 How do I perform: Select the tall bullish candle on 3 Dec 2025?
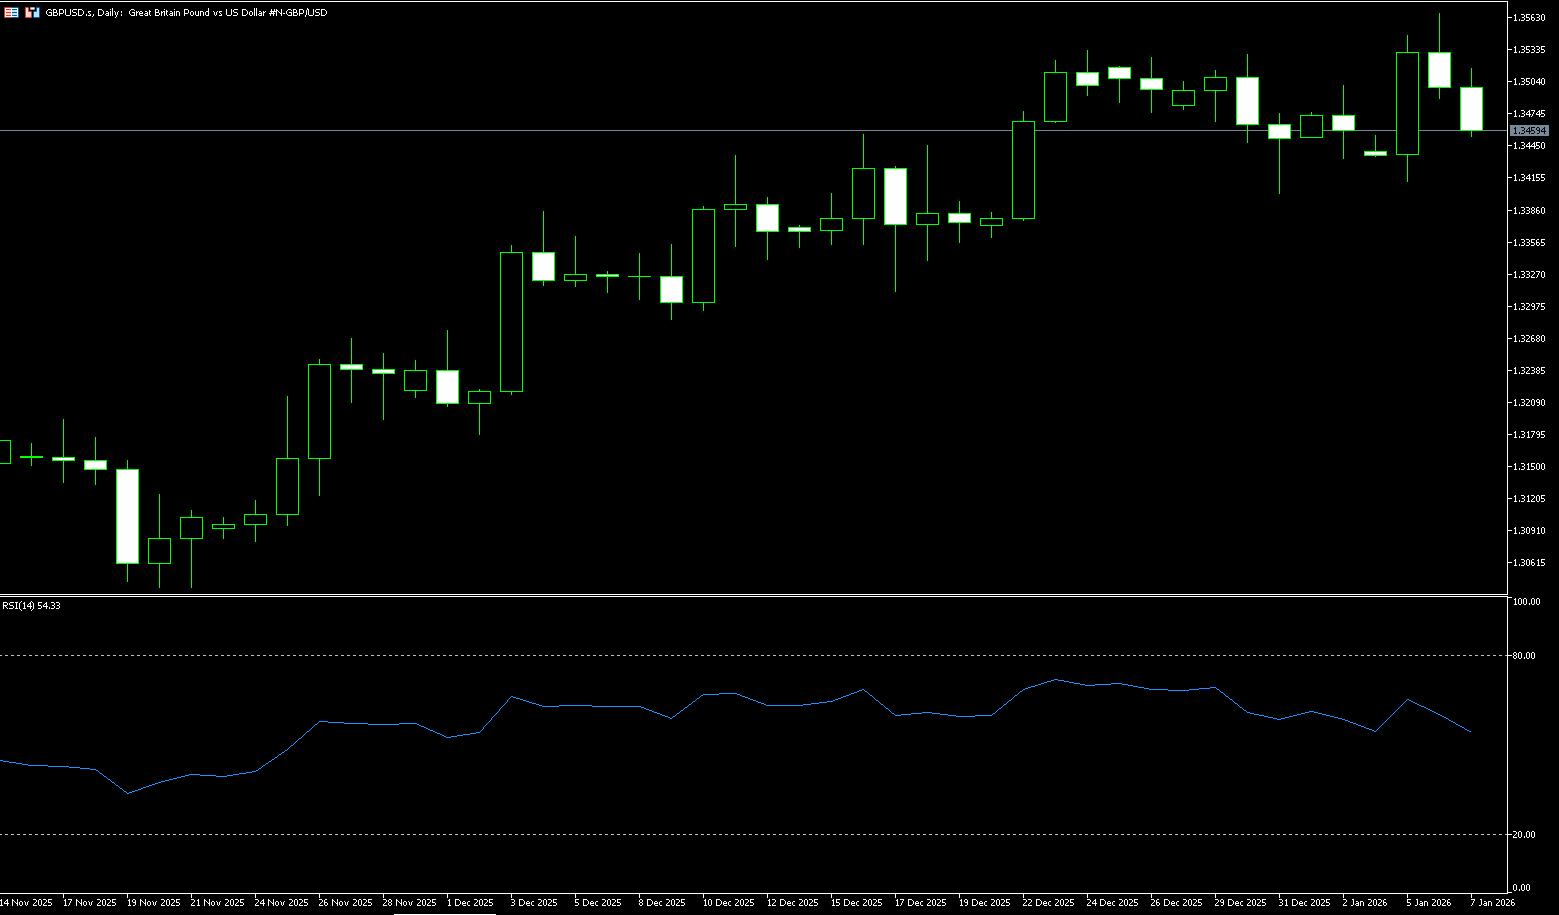point(511,322)
